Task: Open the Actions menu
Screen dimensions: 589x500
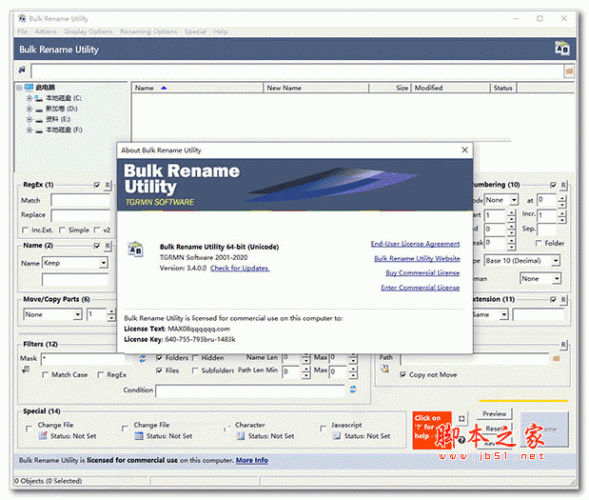Action: click(x=46, y=32)
